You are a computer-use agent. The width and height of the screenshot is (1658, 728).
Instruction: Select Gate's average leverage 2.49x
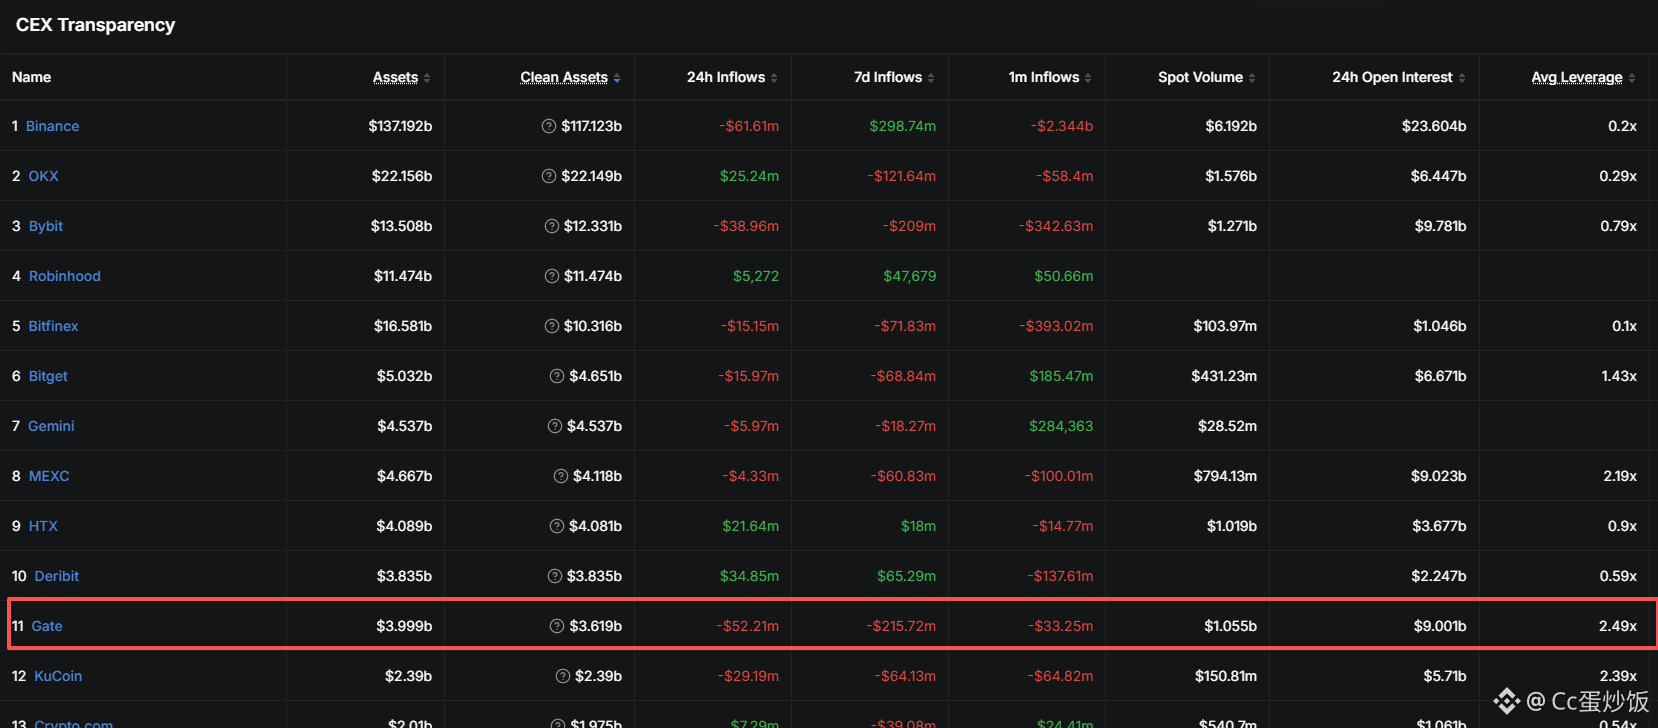[x=1618, y=626]
